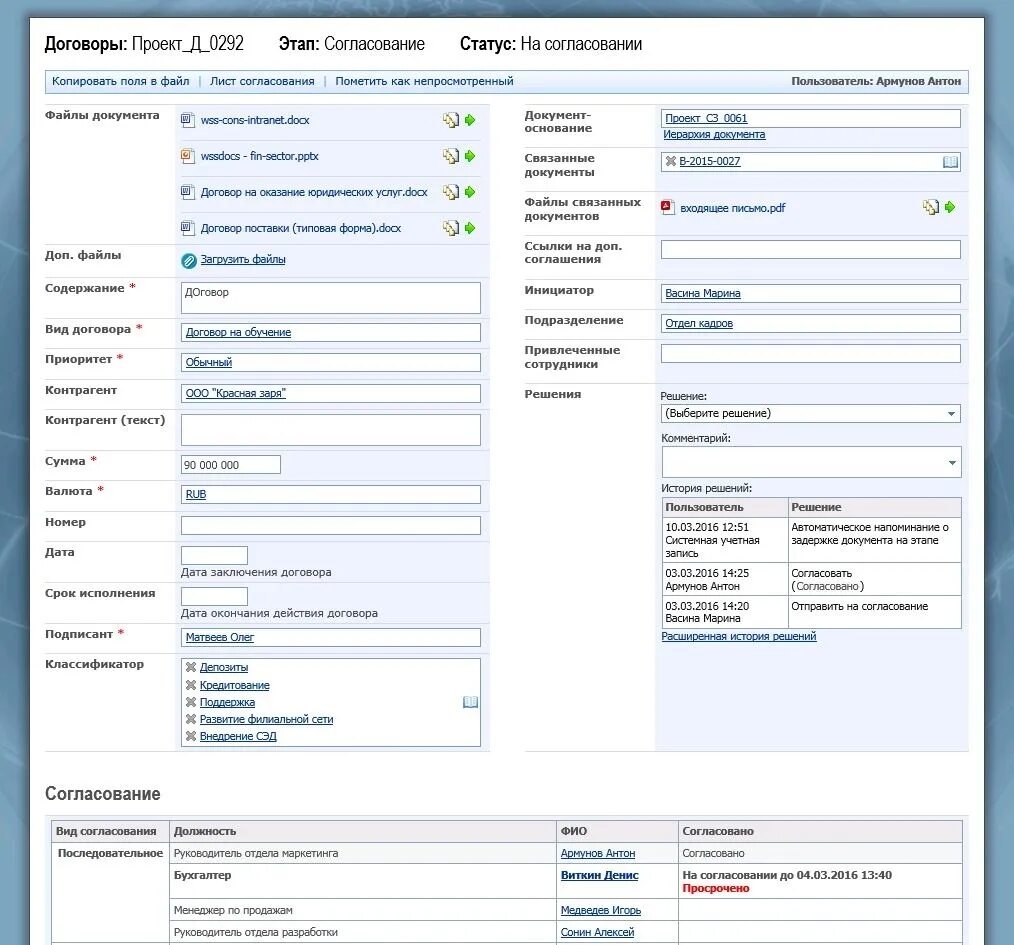Image resolution: width=1014 pixels, height=945 pixels.
Task: Click green arrow next to wss-cons-intranet.docx
Action: tap(470, 120)
